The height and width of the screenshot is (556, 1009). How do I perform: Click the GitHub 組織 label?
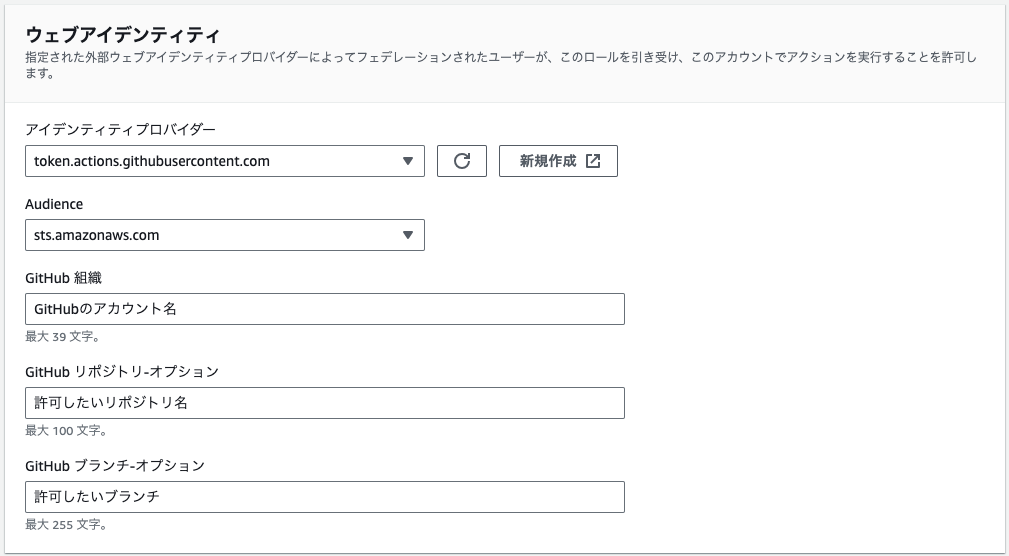pyautogui.click(x=63, y=278)
